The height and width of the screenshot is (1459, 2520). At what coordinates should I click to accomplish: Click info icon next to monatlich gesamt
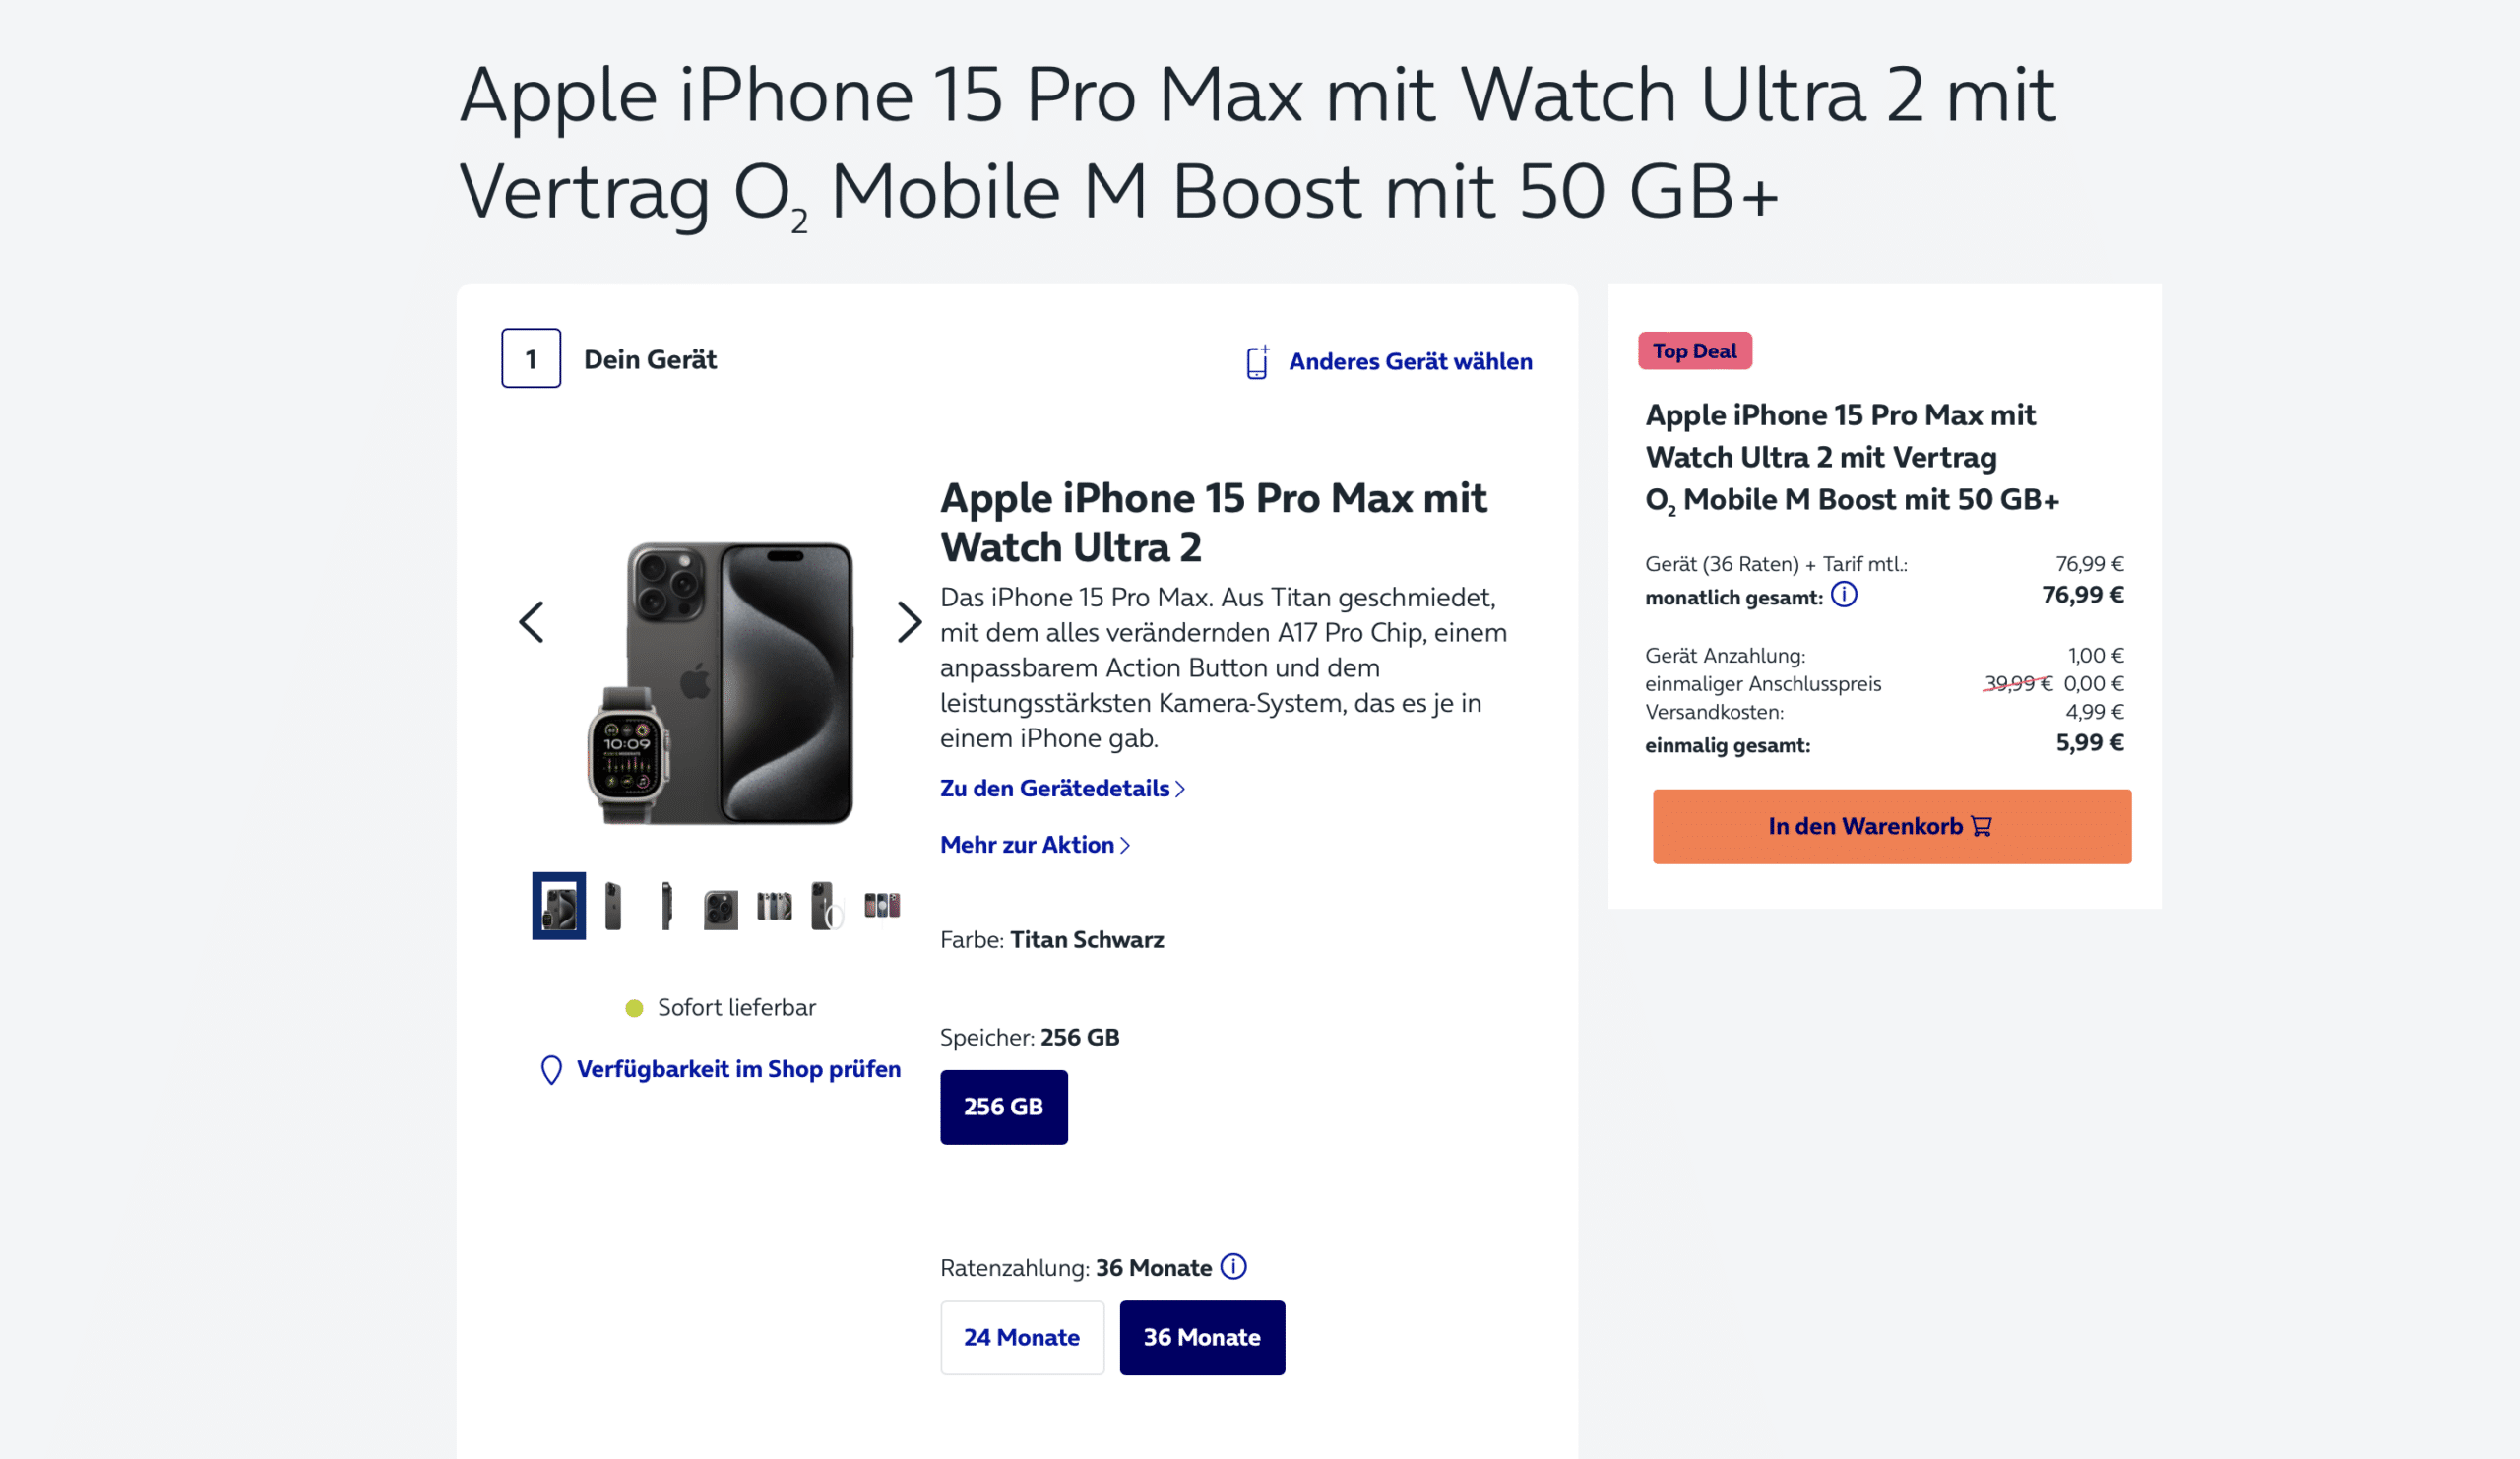pos(1844,595)
